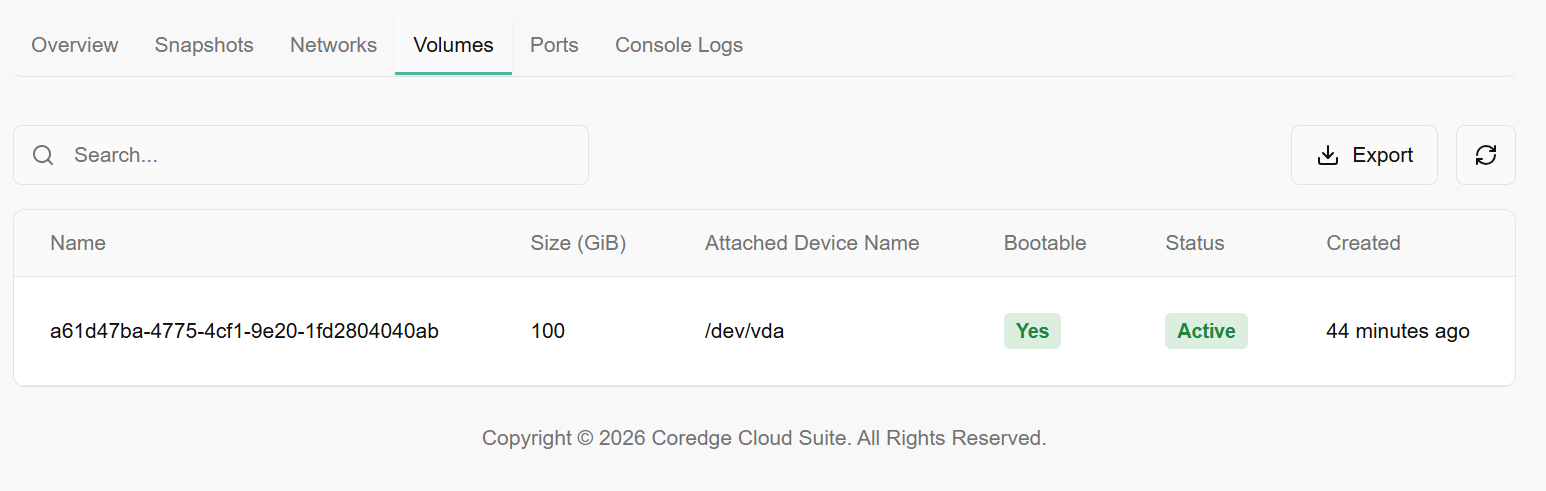Image resolution: width=1546 pixels, height=491 pixels.
Task: Click the Attached Device Name header
Action: [x=811, y=243]
